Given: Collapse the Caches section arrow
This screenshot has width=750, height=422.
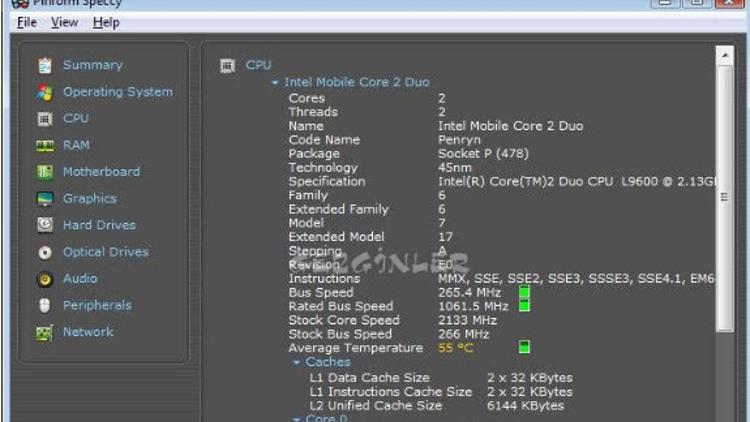Looking at the screenshot, I should 297,362.
